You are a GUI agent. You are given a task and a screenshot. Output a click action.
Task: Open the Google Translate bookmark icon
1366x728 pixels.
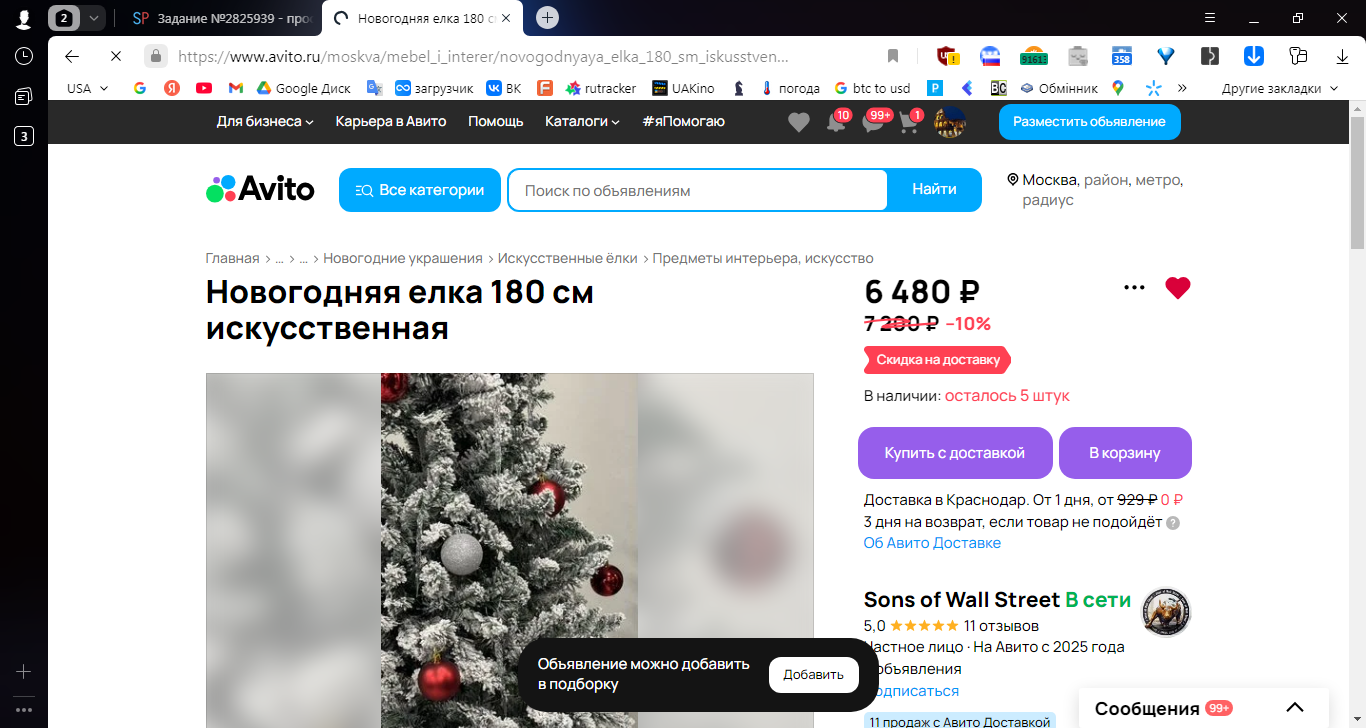click(x=374, y=88)
